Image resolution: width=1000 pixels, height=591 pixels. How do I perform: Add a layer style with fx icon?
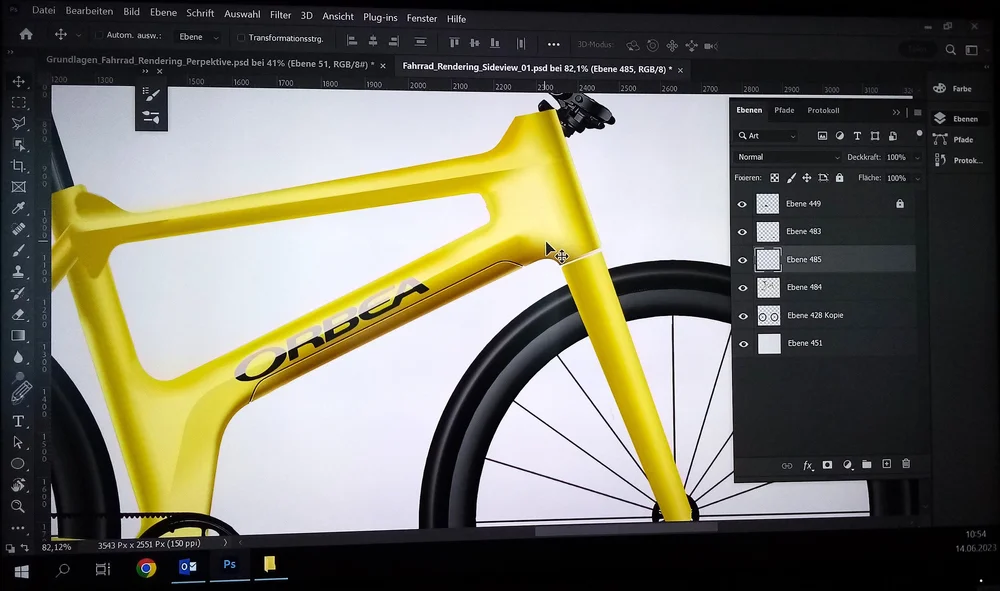coord(807,465)
